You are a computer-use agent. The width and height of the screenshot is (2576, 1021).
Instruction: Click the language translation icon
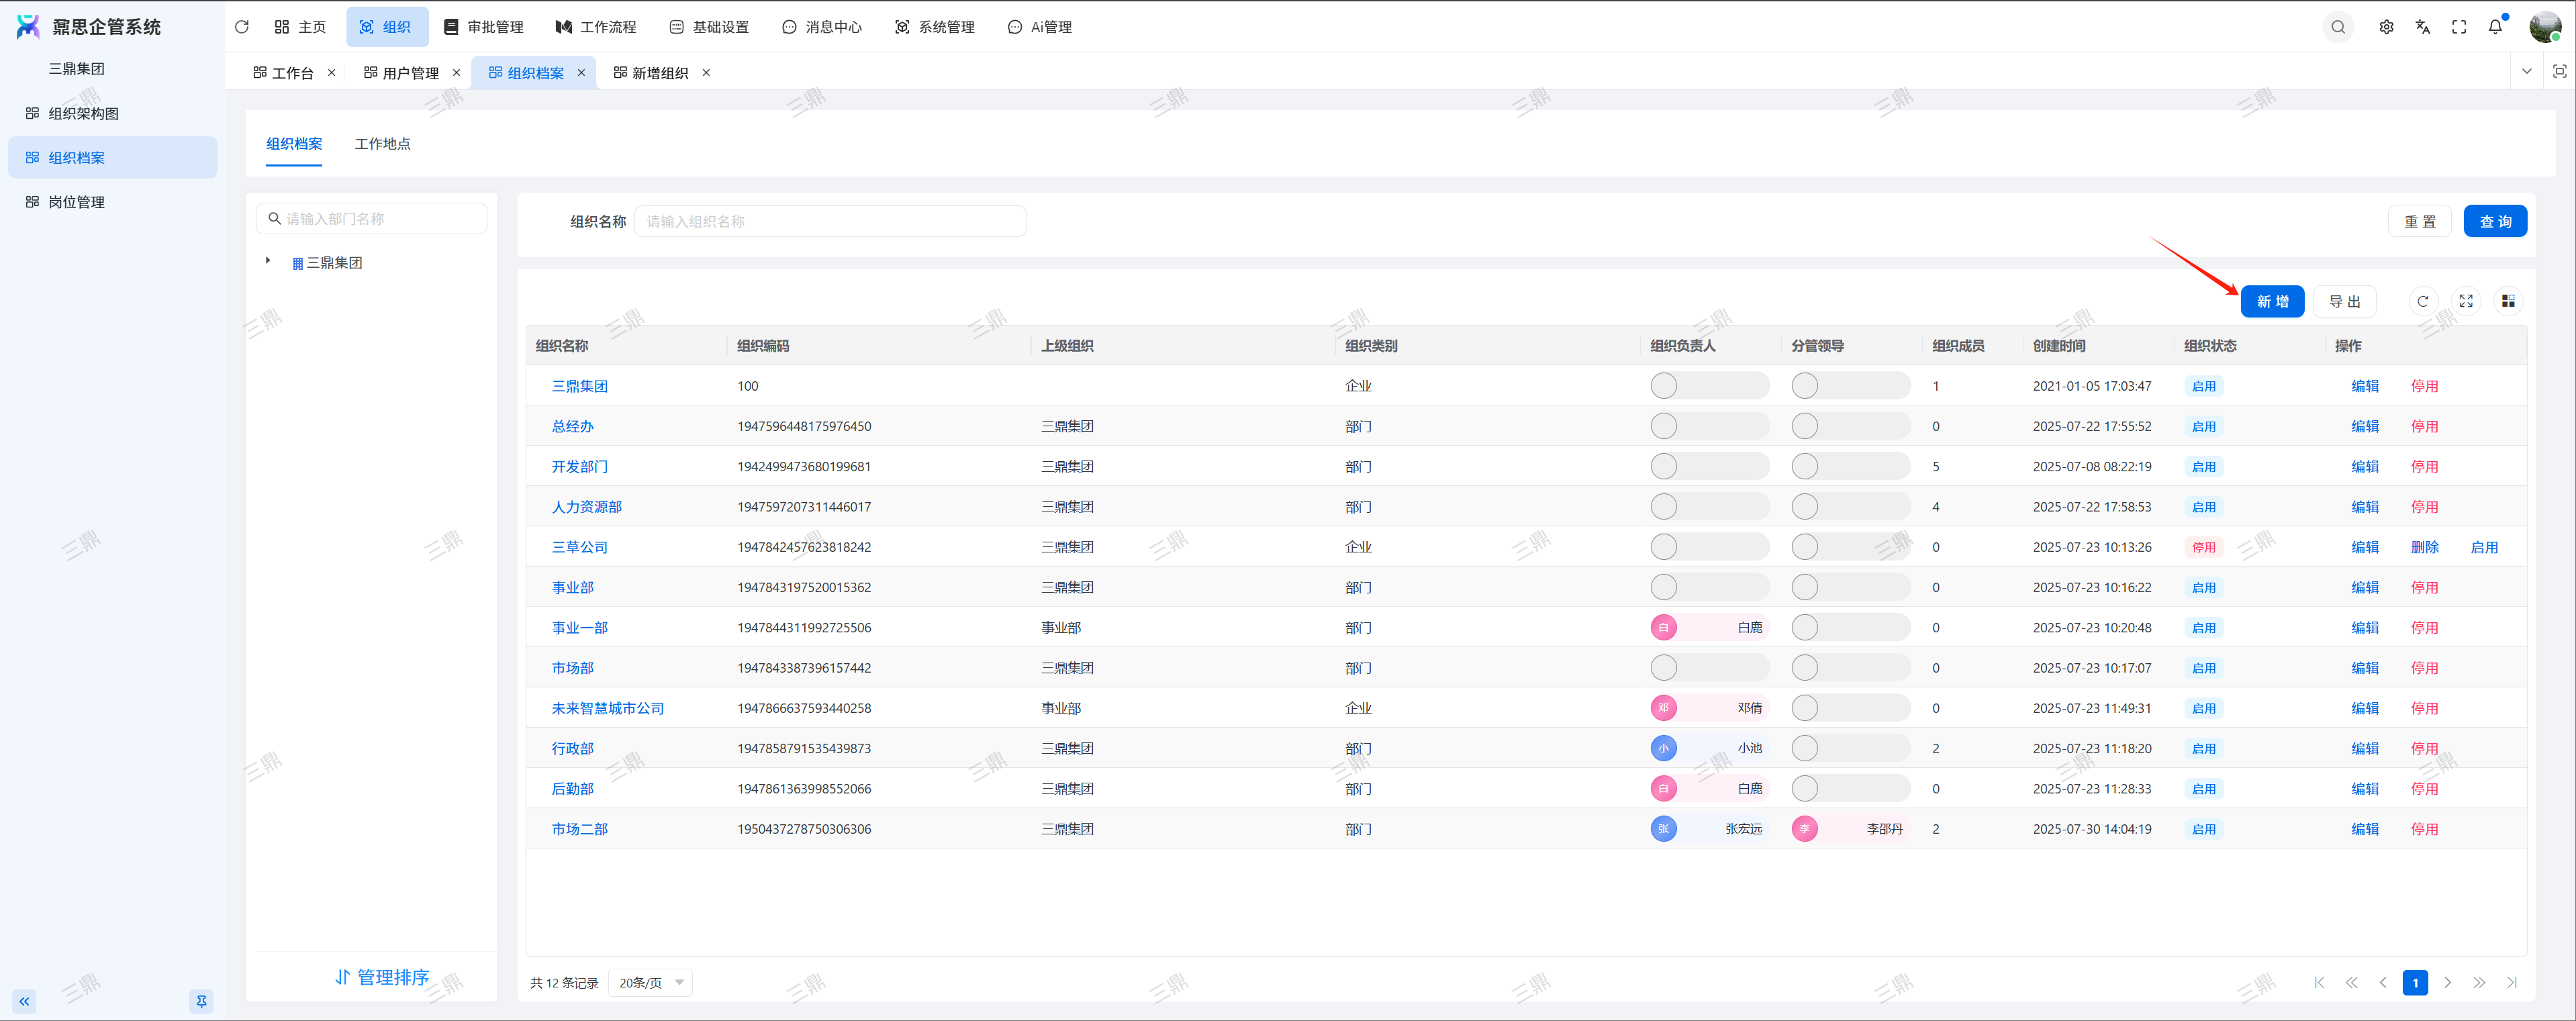[2422, 27]
